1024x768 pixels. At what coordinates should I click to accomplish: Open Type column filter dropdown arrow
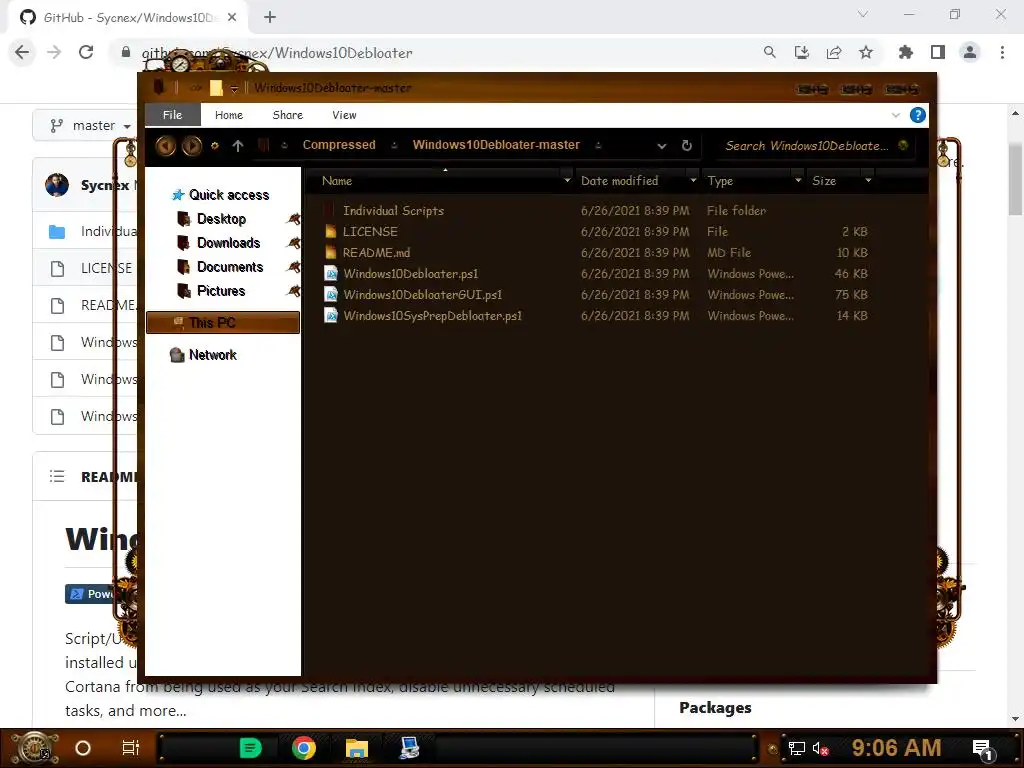797,180
